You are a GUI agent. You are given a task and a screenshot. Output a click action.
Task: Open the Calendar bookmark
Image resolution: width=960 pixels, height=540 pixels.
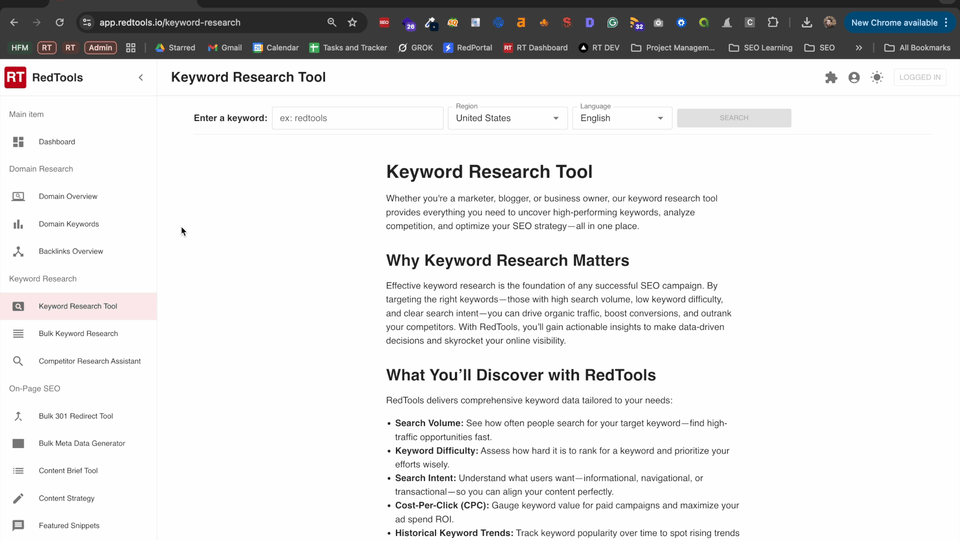276,48
